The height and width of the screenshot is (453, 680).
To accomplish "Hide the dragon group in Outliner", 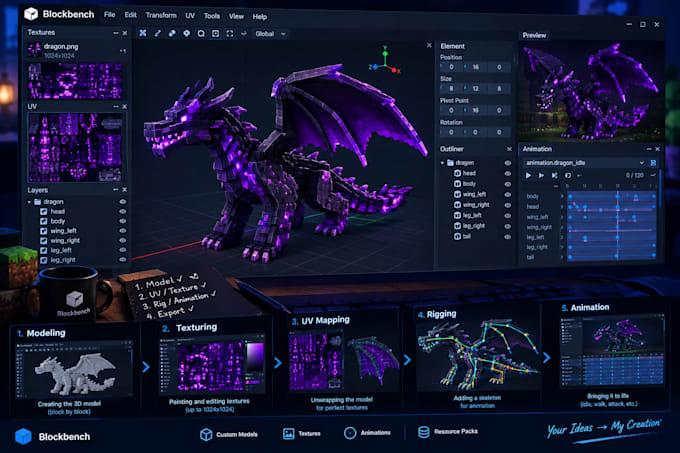I will point(507,163).
